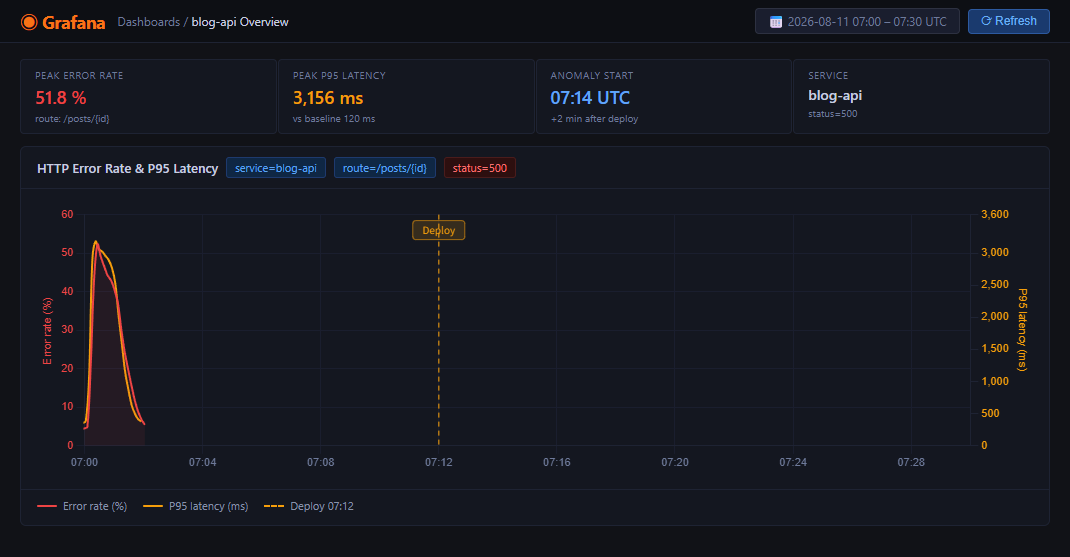This screenshot has height=557, width=1070.
Task: Click the '+2 min after deploy' subtitle
Action: [594, 119]
